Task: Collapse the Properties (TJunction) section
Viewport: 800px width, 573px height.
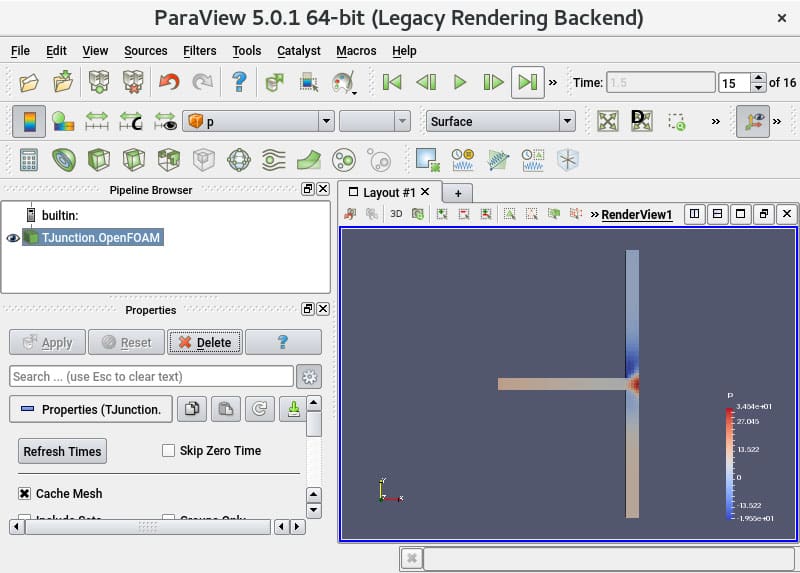Action: click(x=91, y=409)
